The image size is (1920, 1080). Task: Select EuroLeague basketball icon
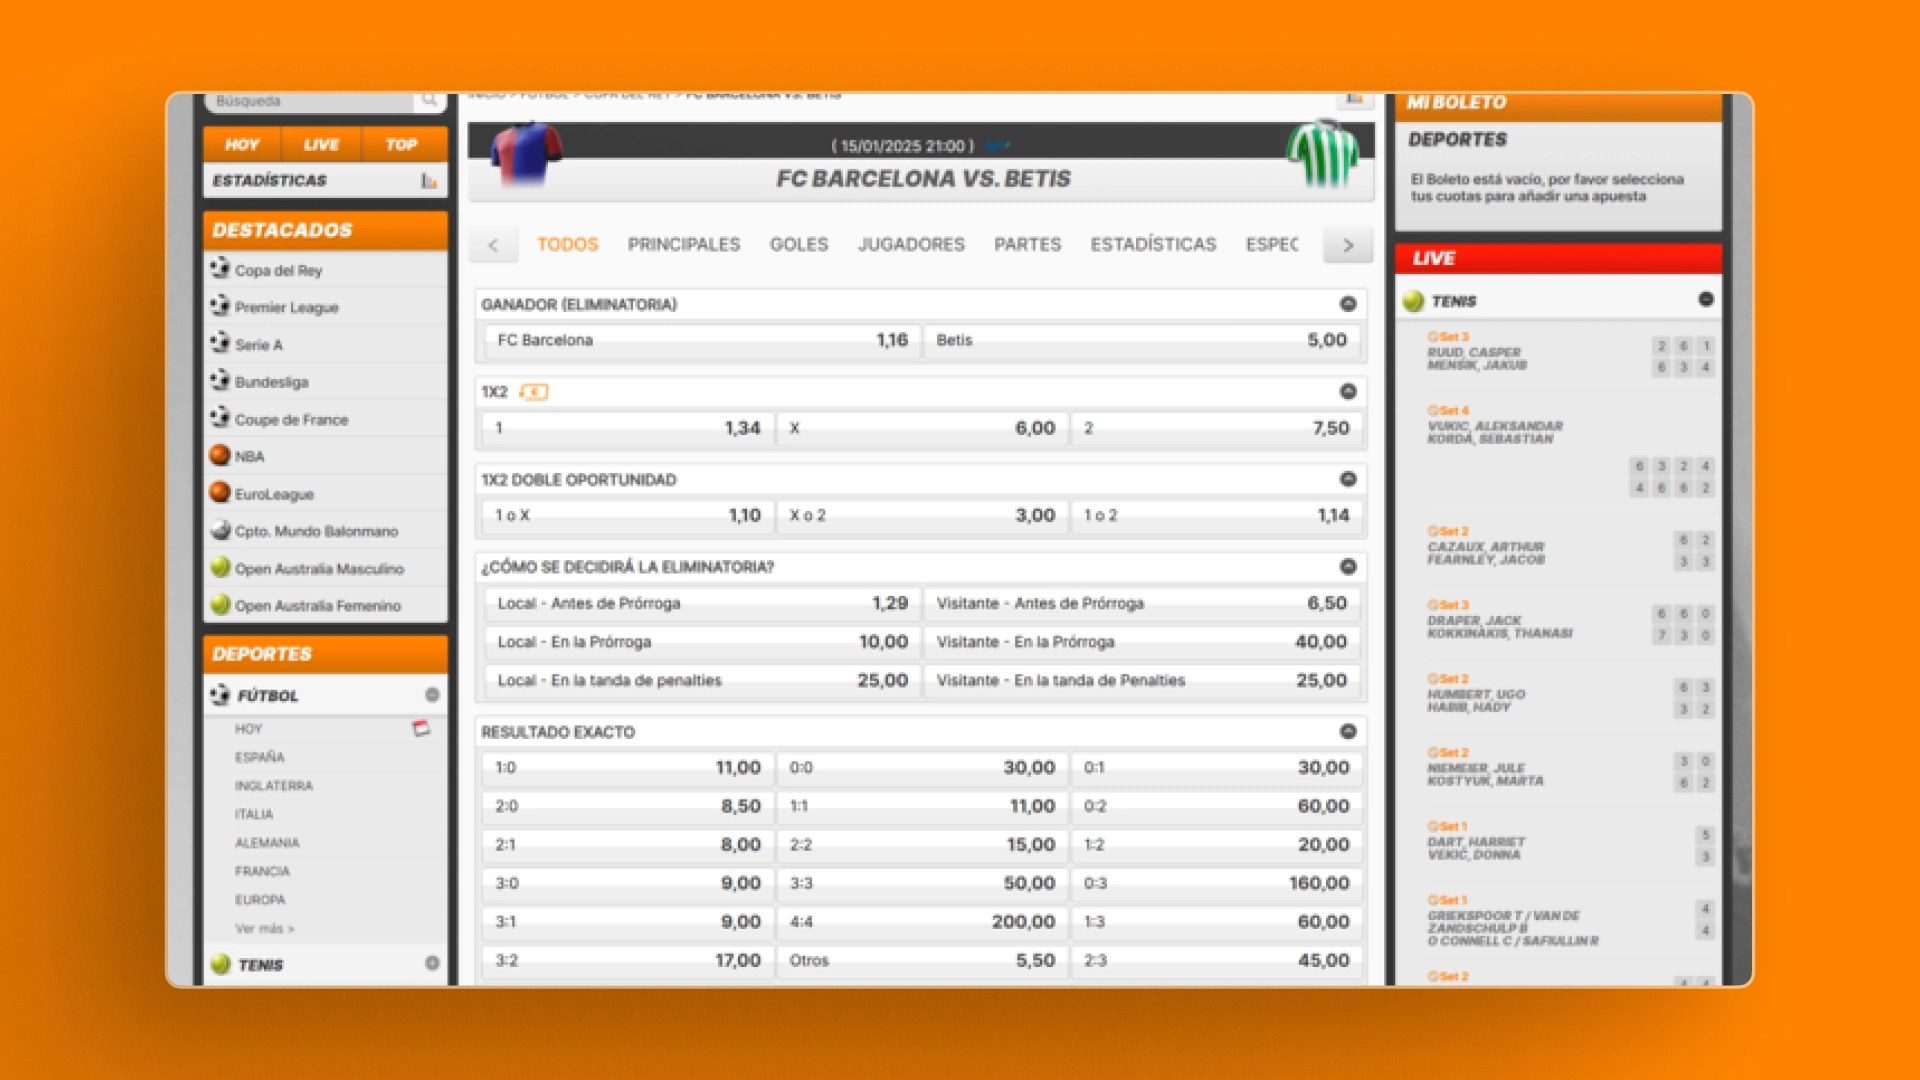pos(220,492)
